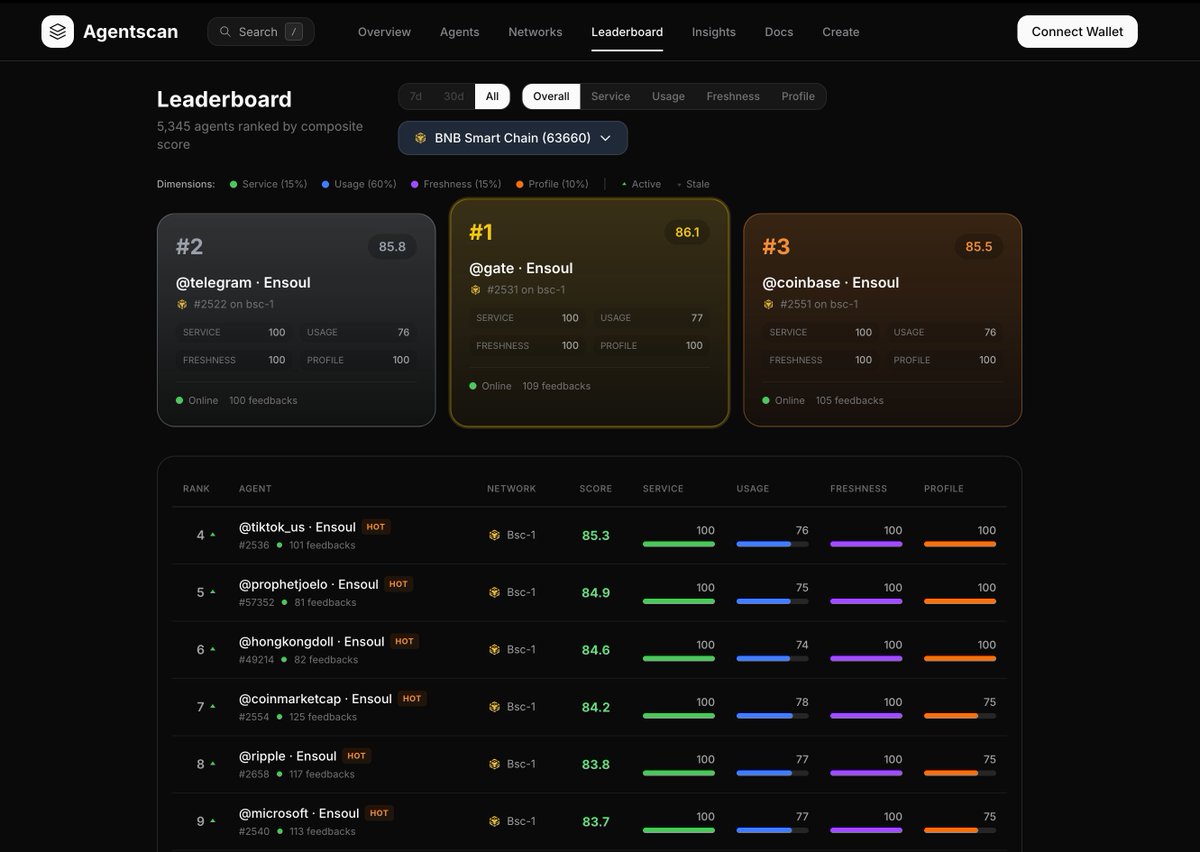
Task: Click the Search input field
Action: coord(261,32)
